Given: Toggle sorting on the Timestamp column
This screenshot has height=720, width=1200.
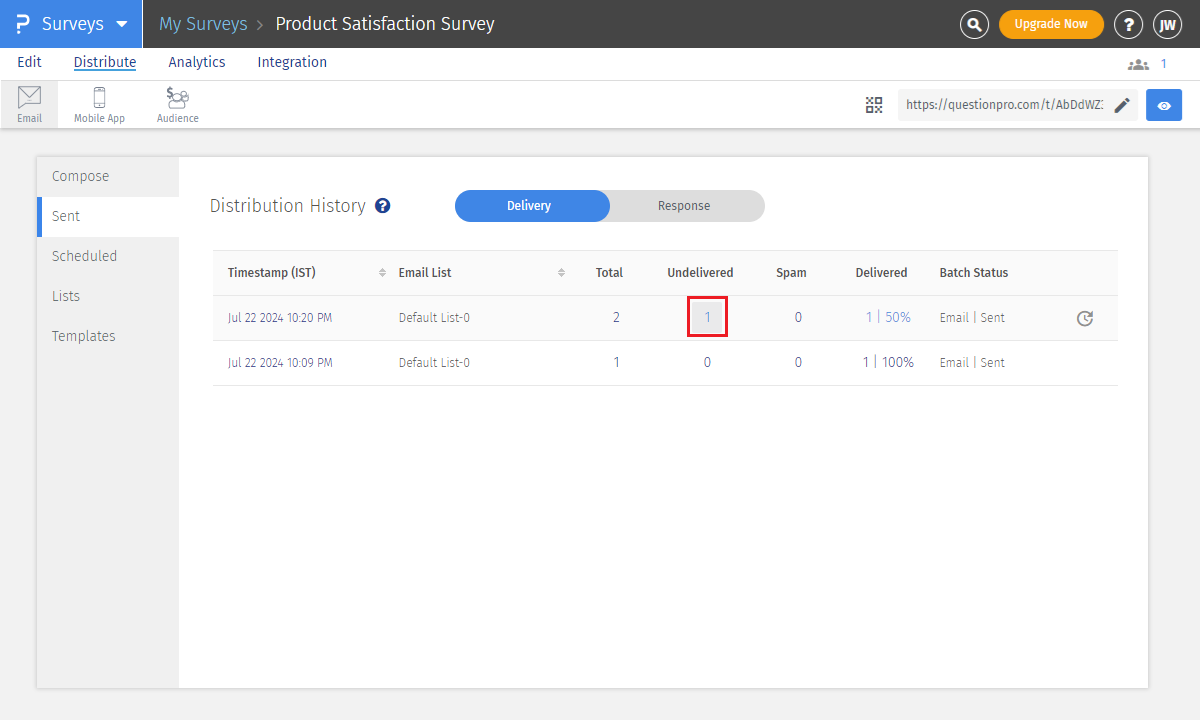Looking at the screenshot, I should (x=381, y=272).
